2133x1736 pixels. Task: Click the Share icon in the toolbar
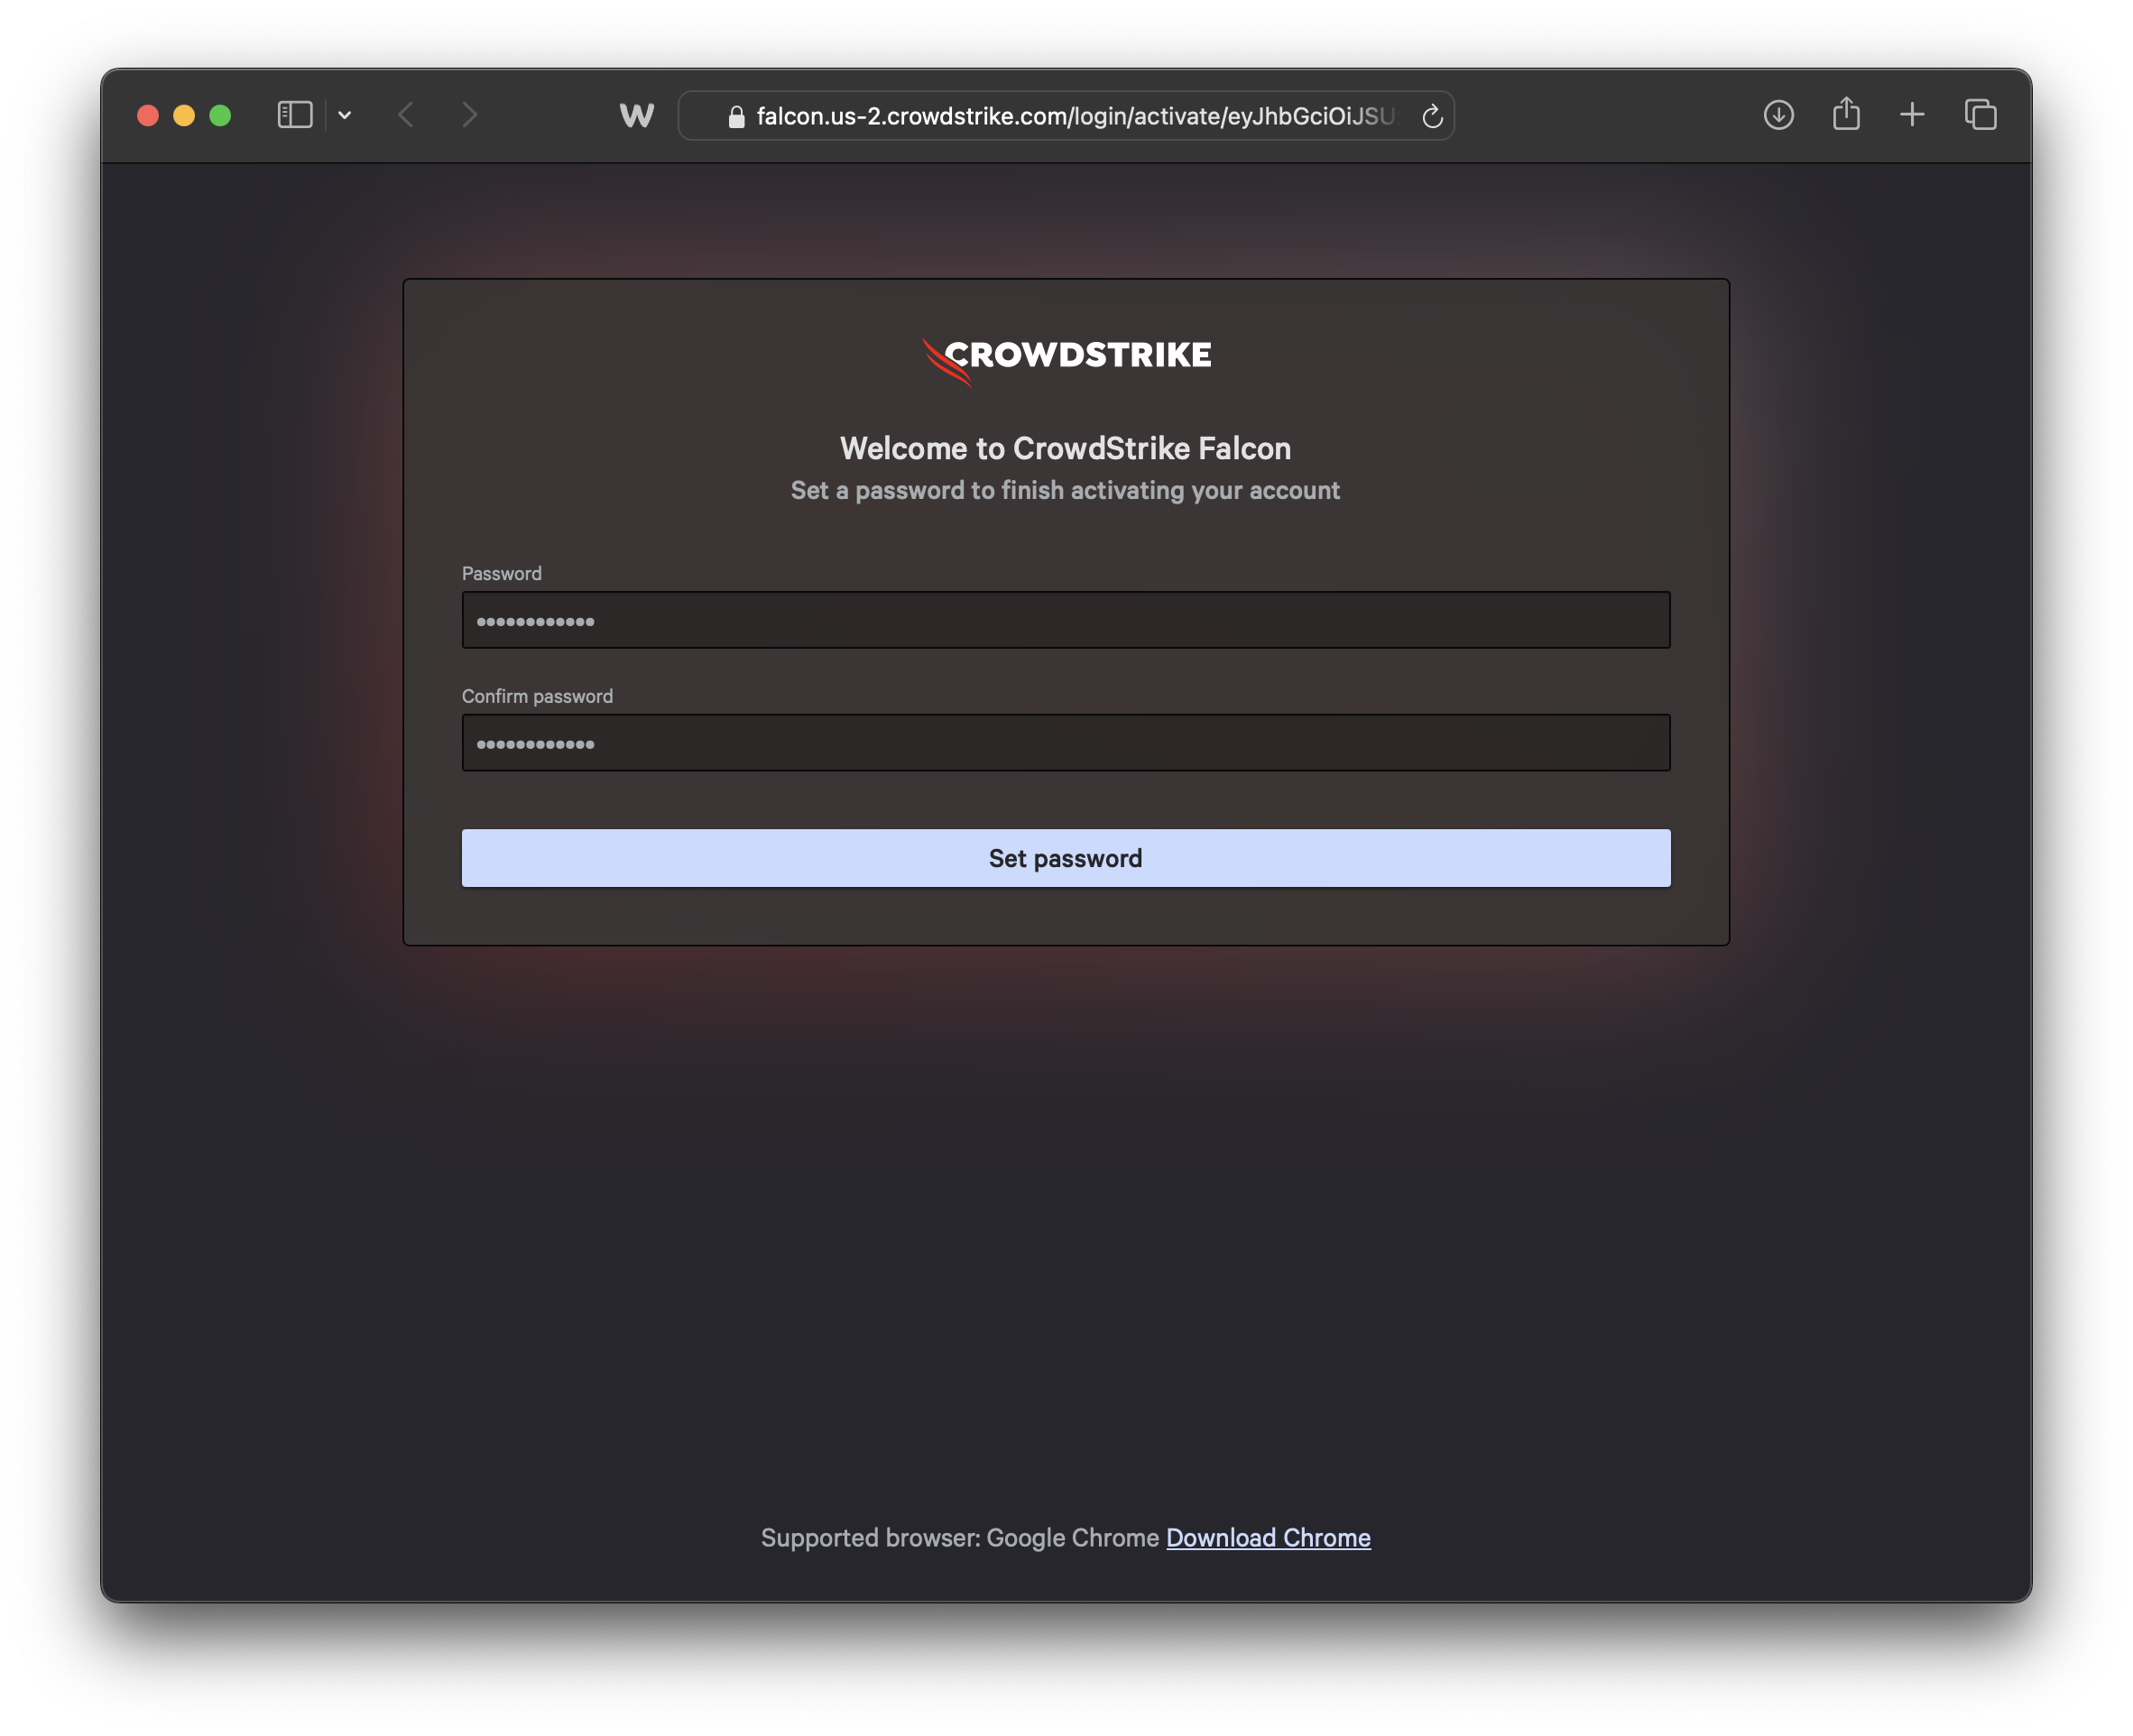point(1846,114)
